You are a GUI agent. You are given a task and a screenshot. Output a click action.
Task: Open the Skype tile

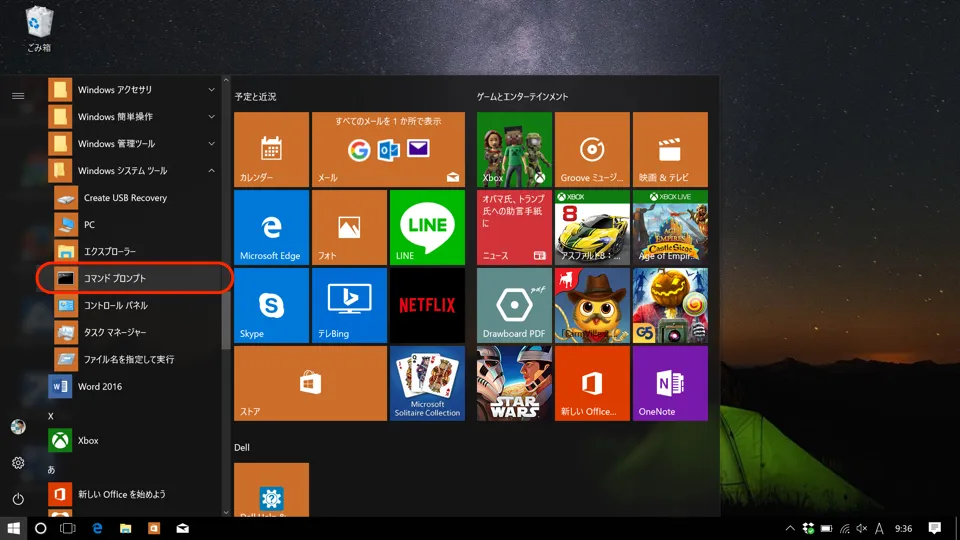pyautogui.click(x=271, y=306)
